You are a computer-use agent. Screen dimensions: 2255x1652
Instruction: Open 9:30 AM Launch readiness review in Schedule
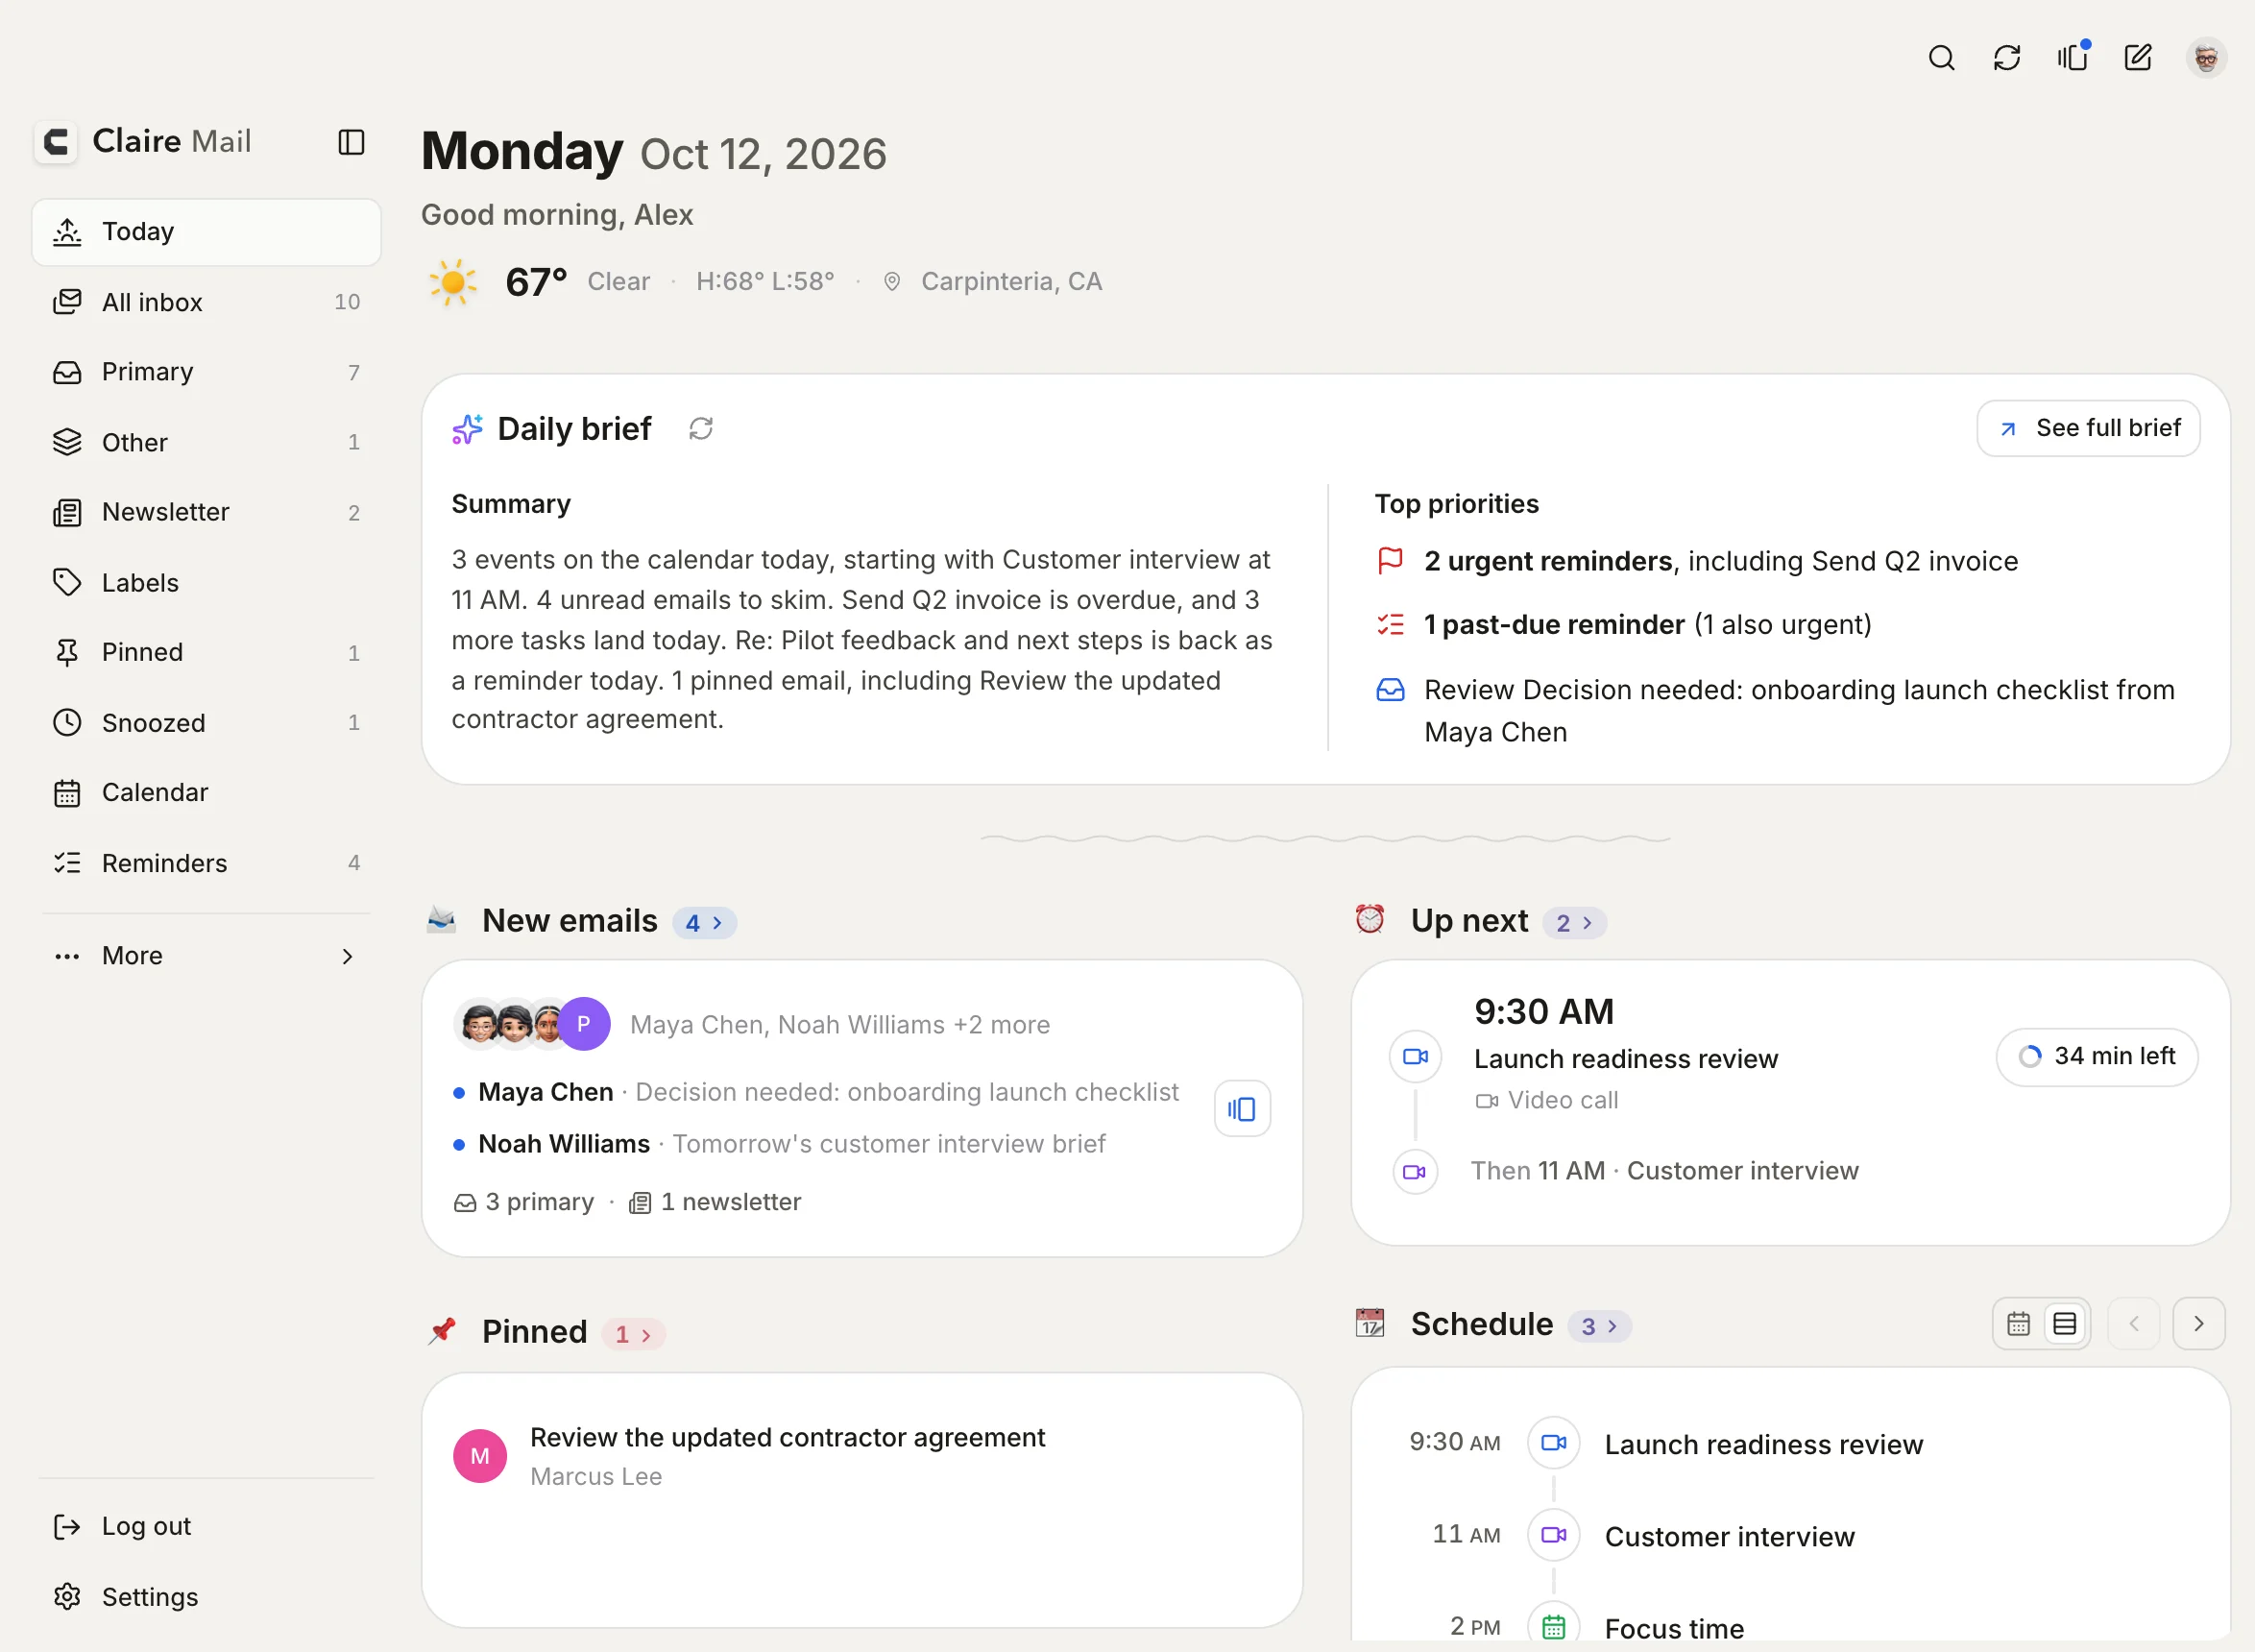1764,1444
